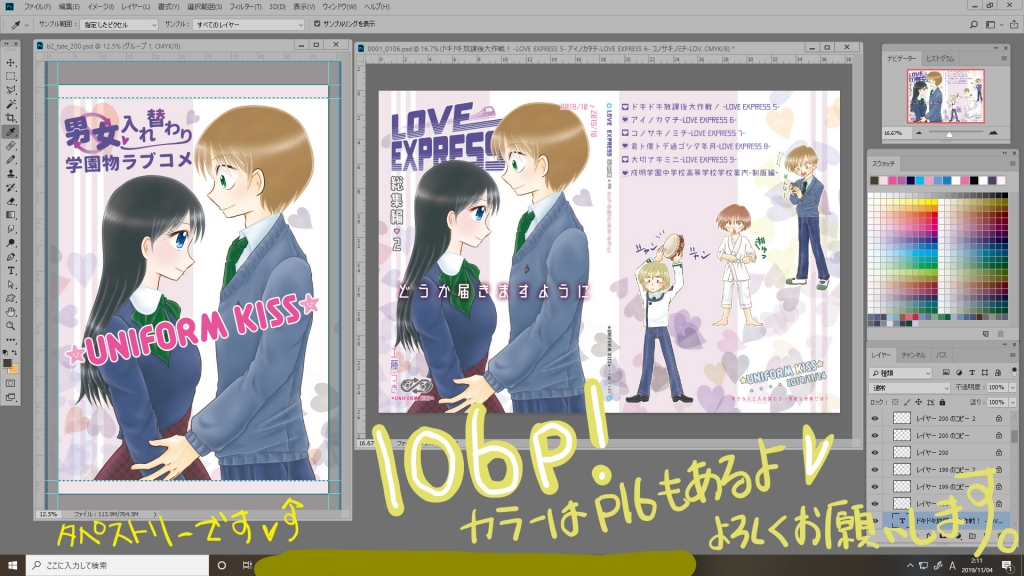Viewport: 1024px width, 576px height.
Task: Open the 不透明度 opacity slider arrow
Action: tap(1012, 387)
